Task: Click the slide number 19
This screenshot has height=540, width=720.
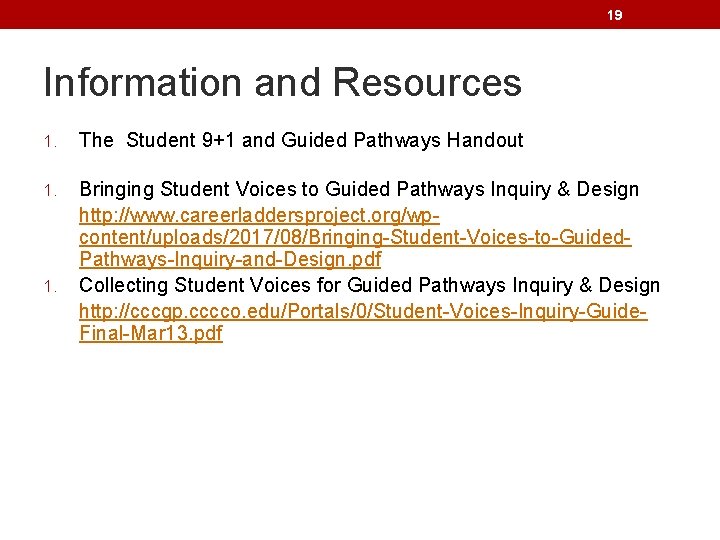Action: tap(614, 15)
